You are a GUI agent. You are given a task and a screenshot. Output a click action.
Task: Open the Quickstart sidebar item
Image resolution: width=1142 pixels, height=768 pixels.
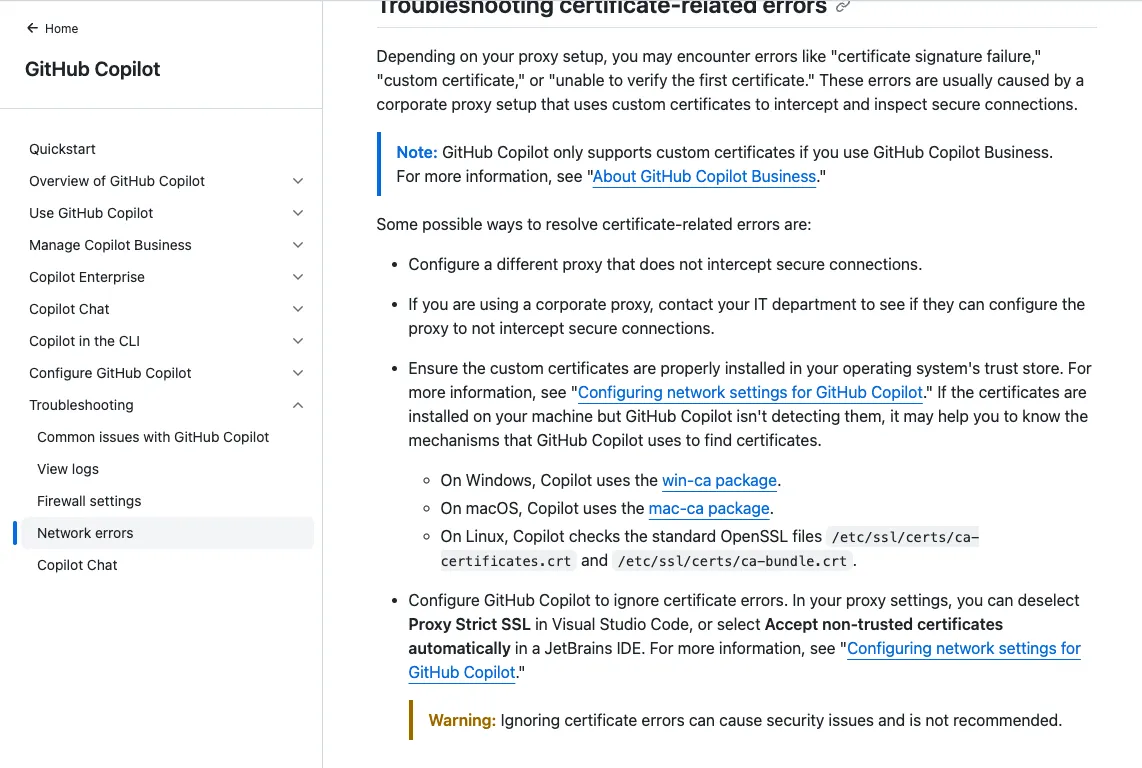pyautogui.click(x=62, y=149)
